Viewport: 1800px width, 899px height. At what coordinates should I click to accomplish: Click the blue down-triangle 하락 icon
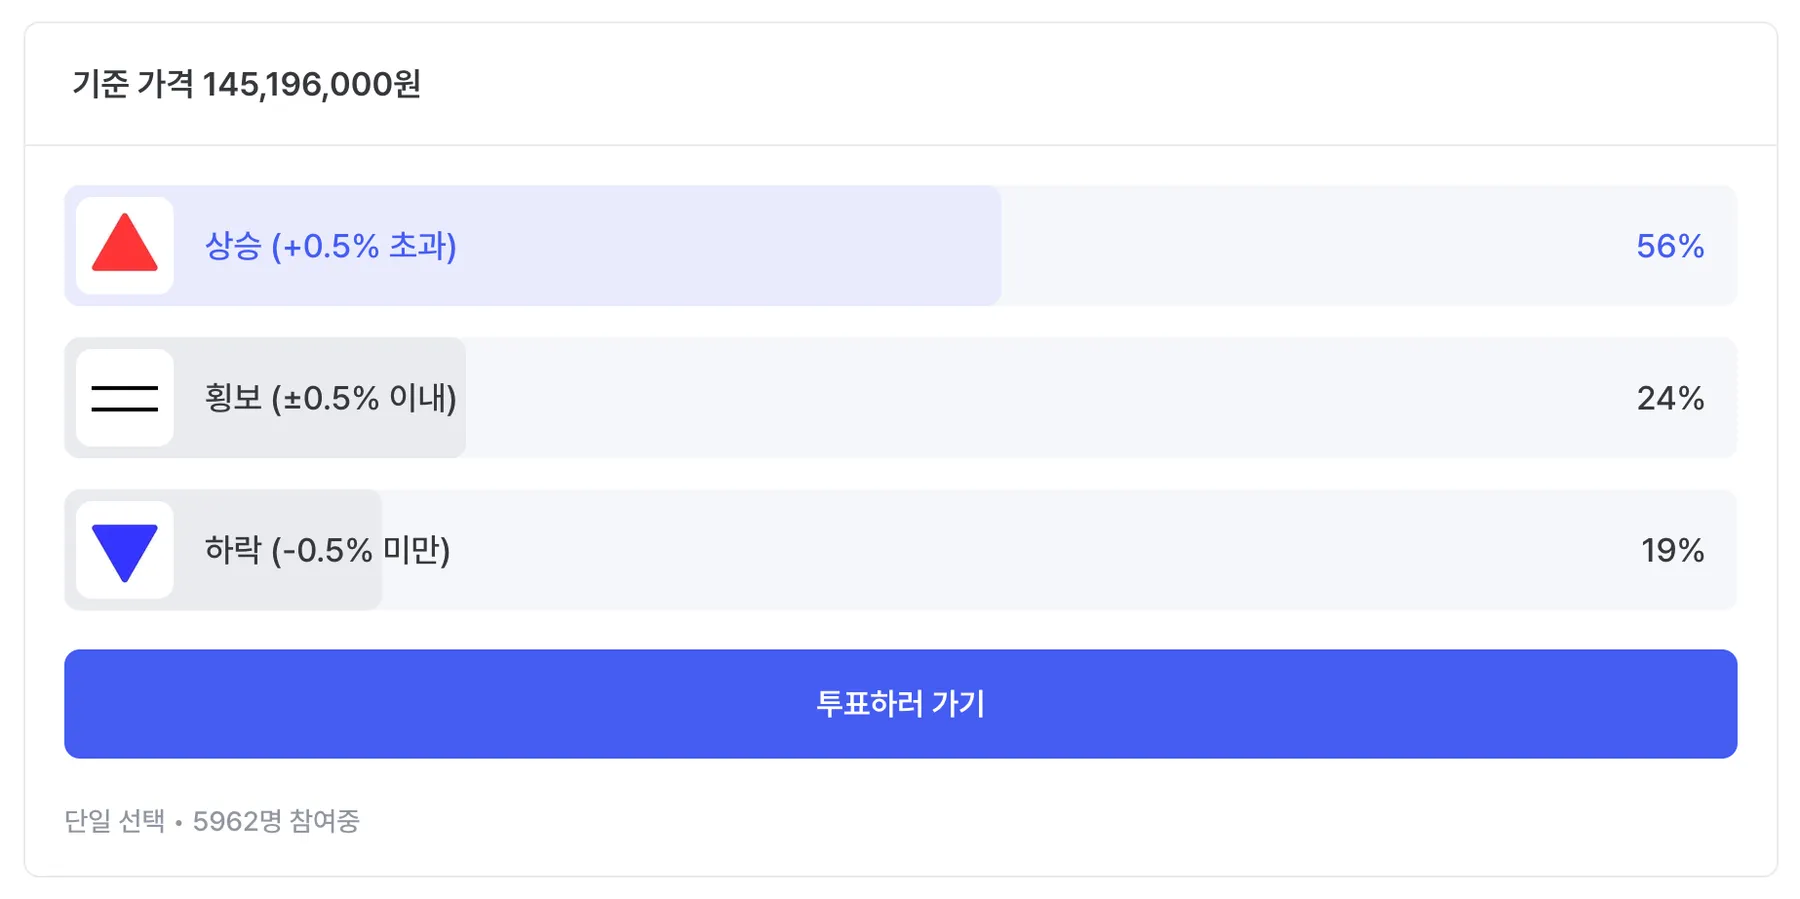pos(125,550)
